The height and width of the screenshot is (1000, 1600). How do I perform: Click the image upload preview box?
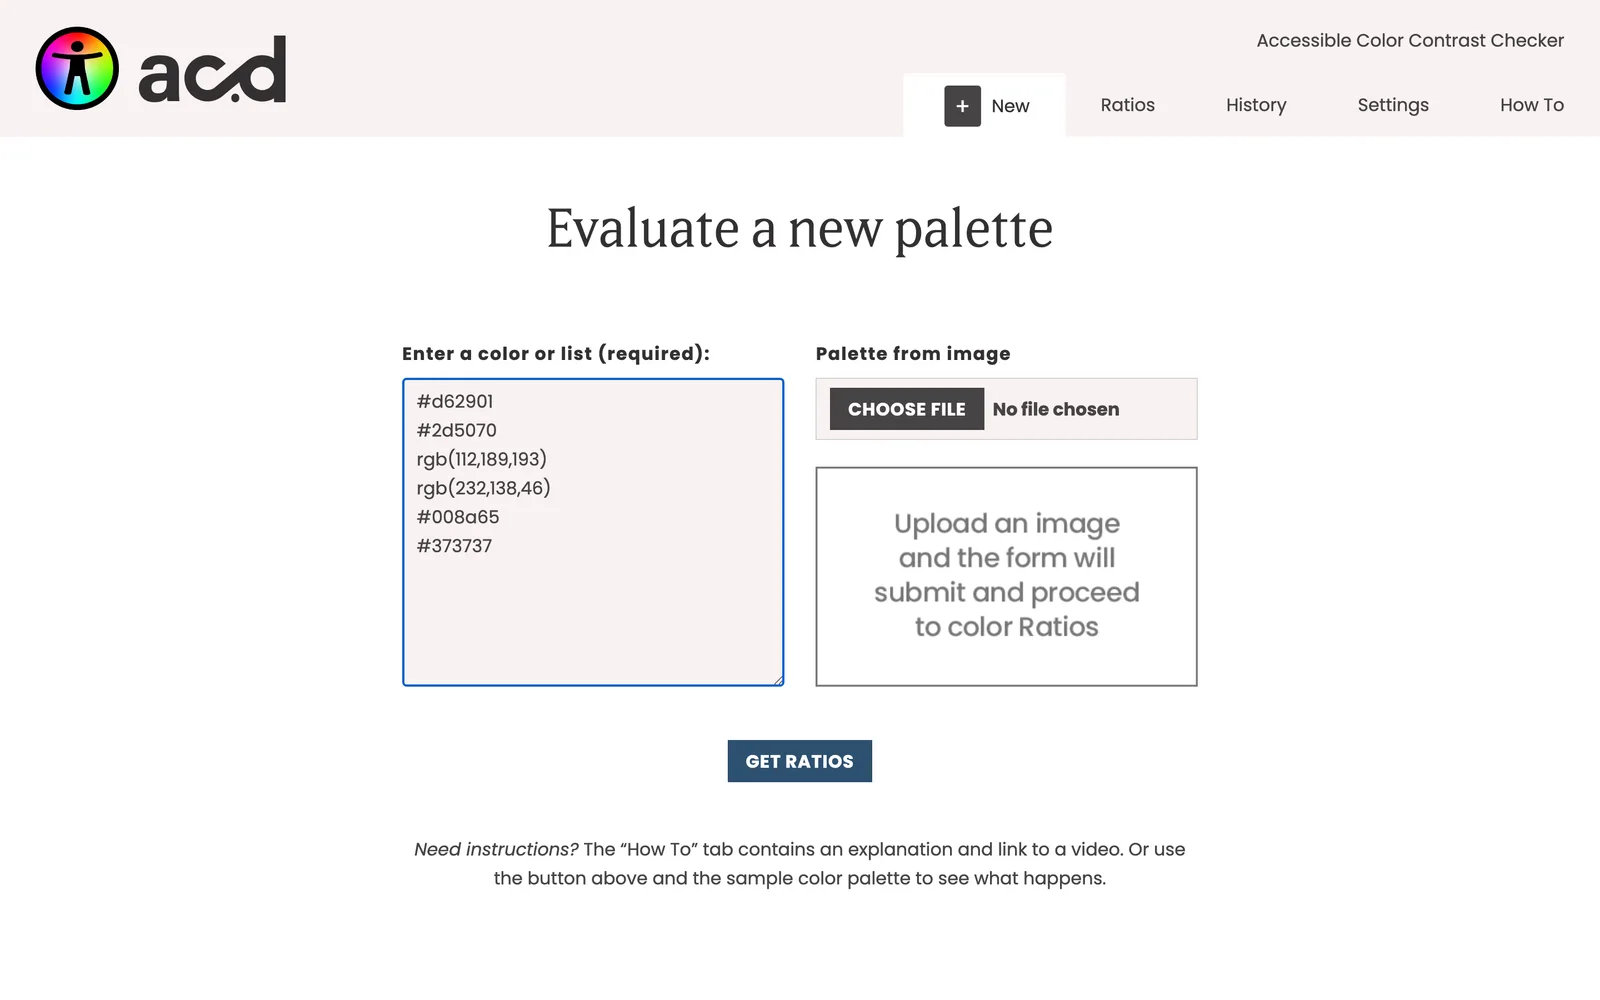click(1006, 576)
